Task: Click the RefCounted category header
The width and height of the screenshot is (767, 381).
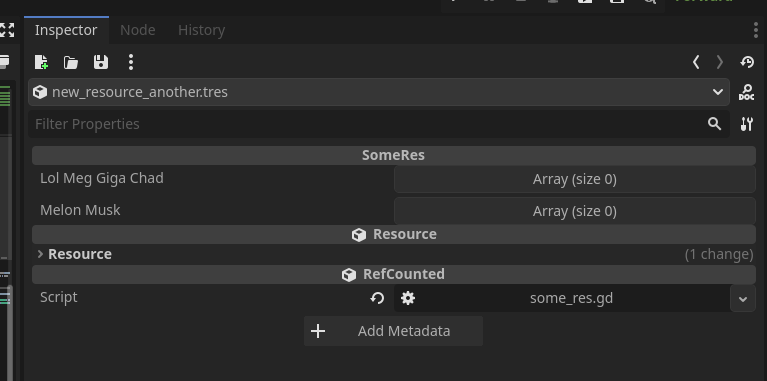Action: [394, 274]
